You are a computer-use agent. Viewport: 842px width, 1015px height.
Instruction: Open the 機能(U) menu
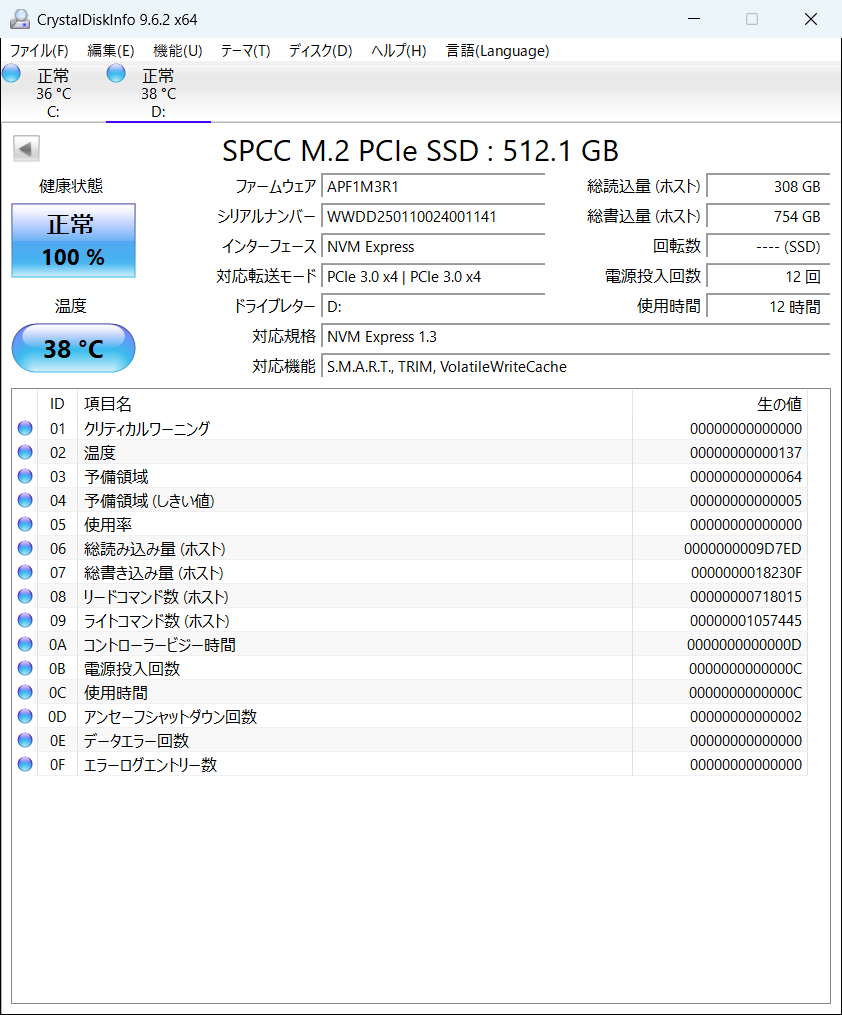point(178,50)
